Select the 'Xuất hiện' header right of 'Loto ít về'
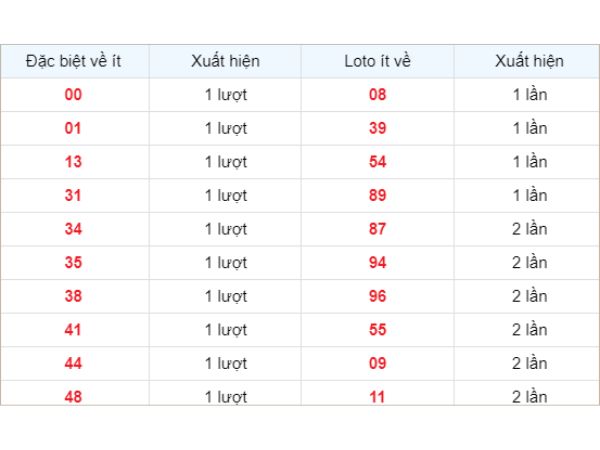Screen dimensions: 600x450 [x=529, y=61]
